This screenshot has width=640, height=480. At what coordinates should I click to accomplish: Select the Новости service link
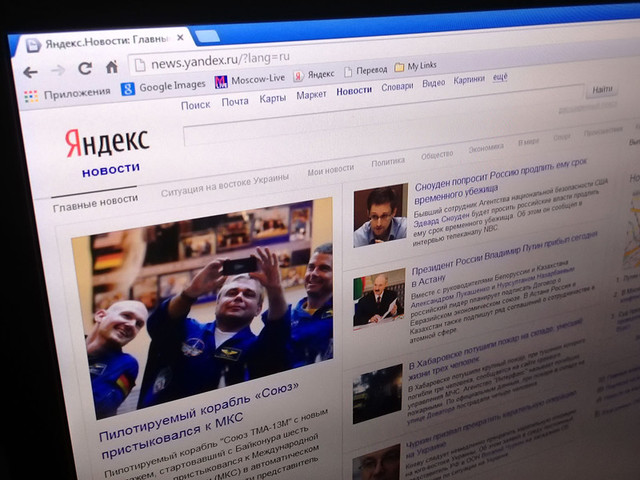pos(354,91)
